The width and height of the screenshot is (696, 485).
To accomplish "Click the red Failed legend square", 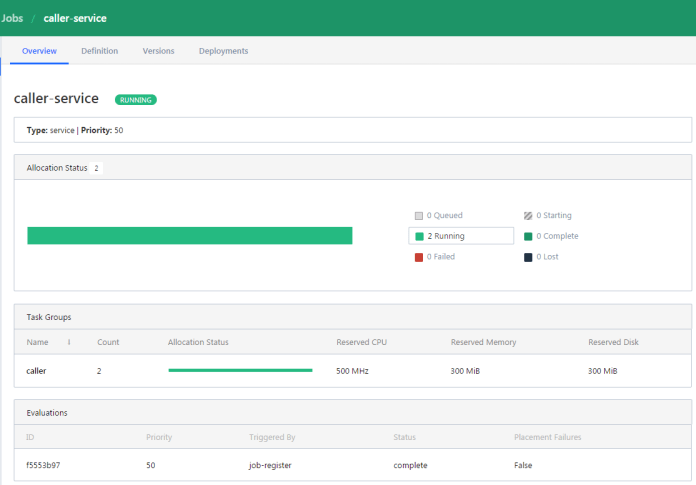I will tap(420, 257).
